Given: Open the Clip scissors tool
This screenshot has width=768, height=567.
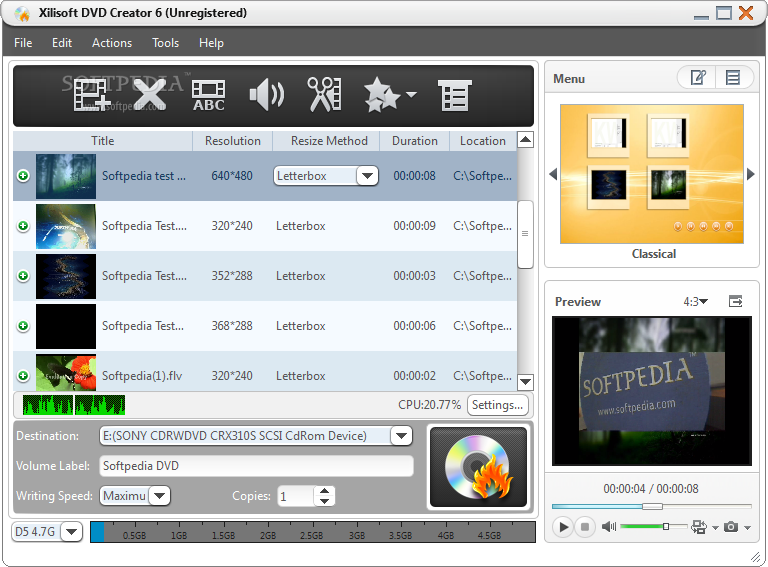Looking at the screenshot, I should click(x=324, y=94).
